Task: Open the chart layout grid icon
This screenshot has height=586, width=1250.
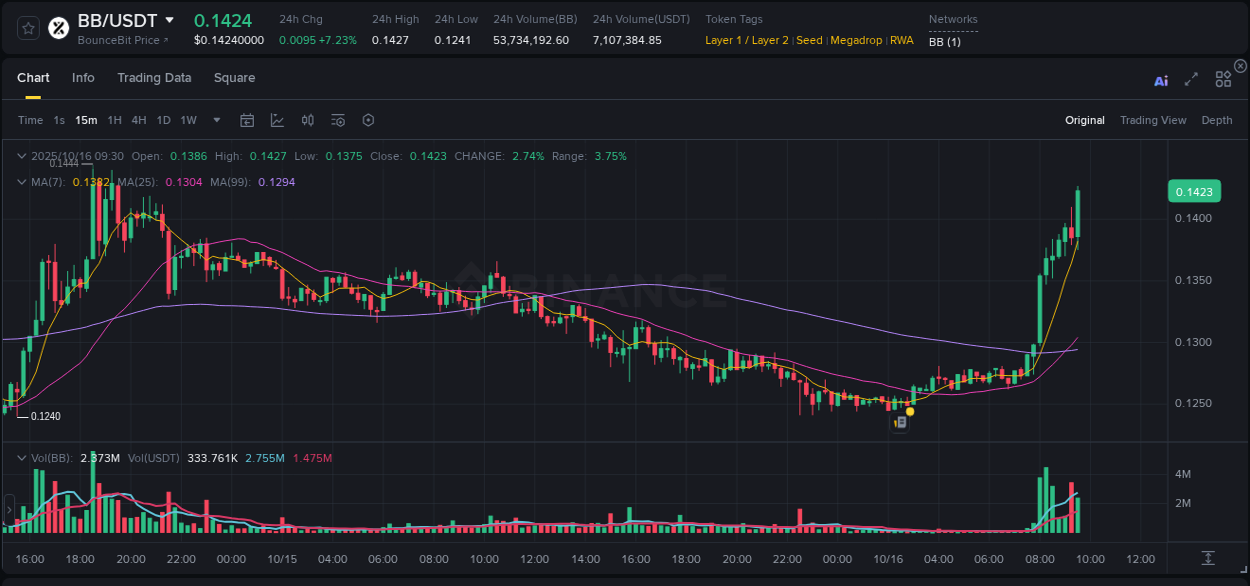Action: click(x=1223, y=79)
